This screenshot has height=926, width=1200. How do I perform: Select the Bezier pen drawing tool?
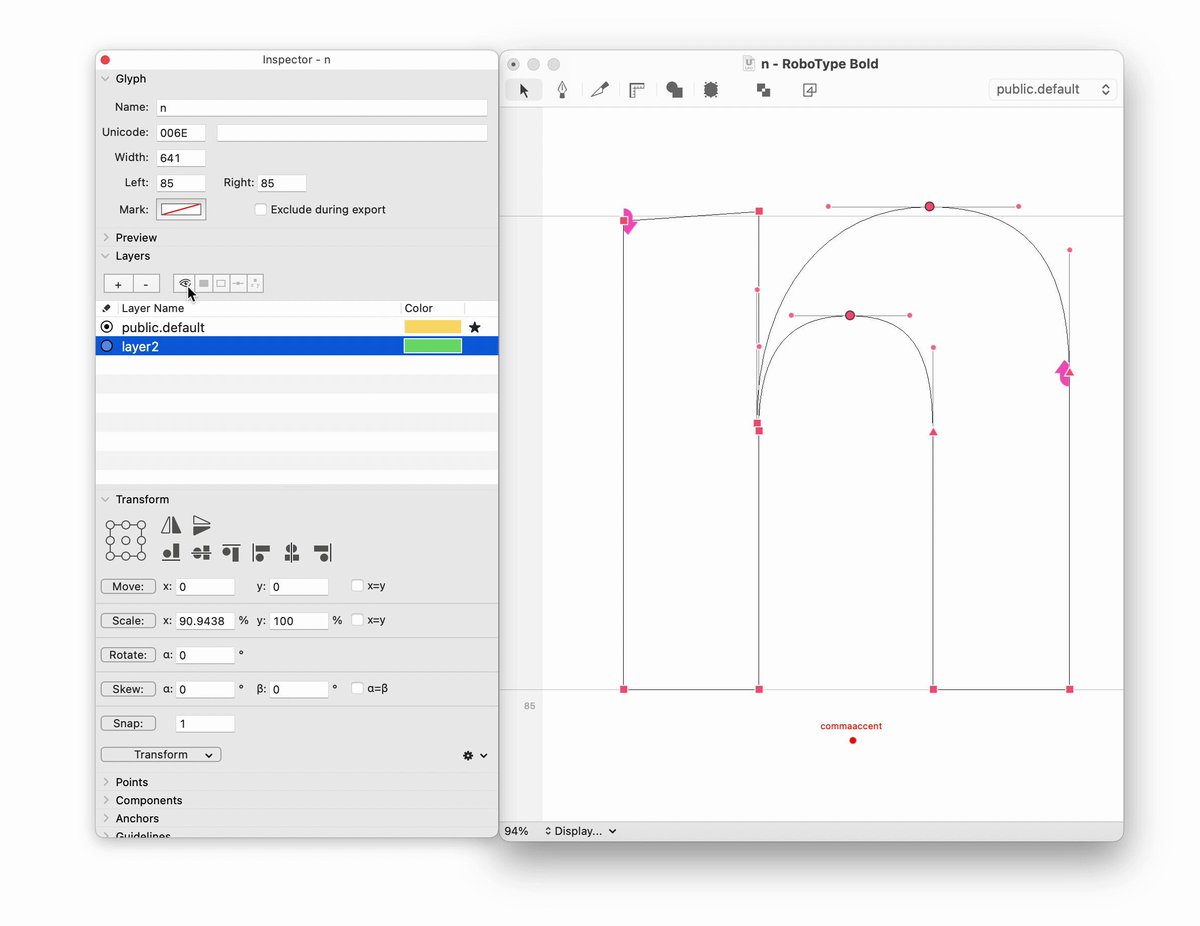(x=562, y=90)
